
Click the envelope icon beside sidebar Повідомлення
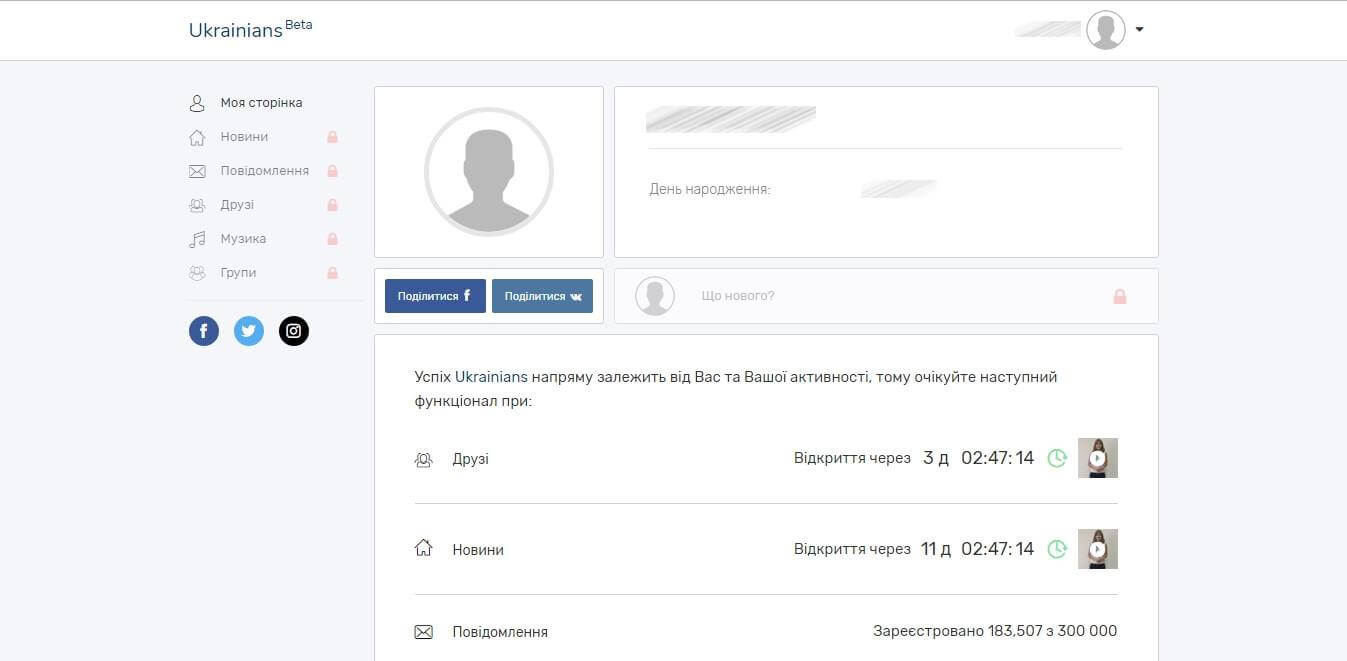[197, 171]
